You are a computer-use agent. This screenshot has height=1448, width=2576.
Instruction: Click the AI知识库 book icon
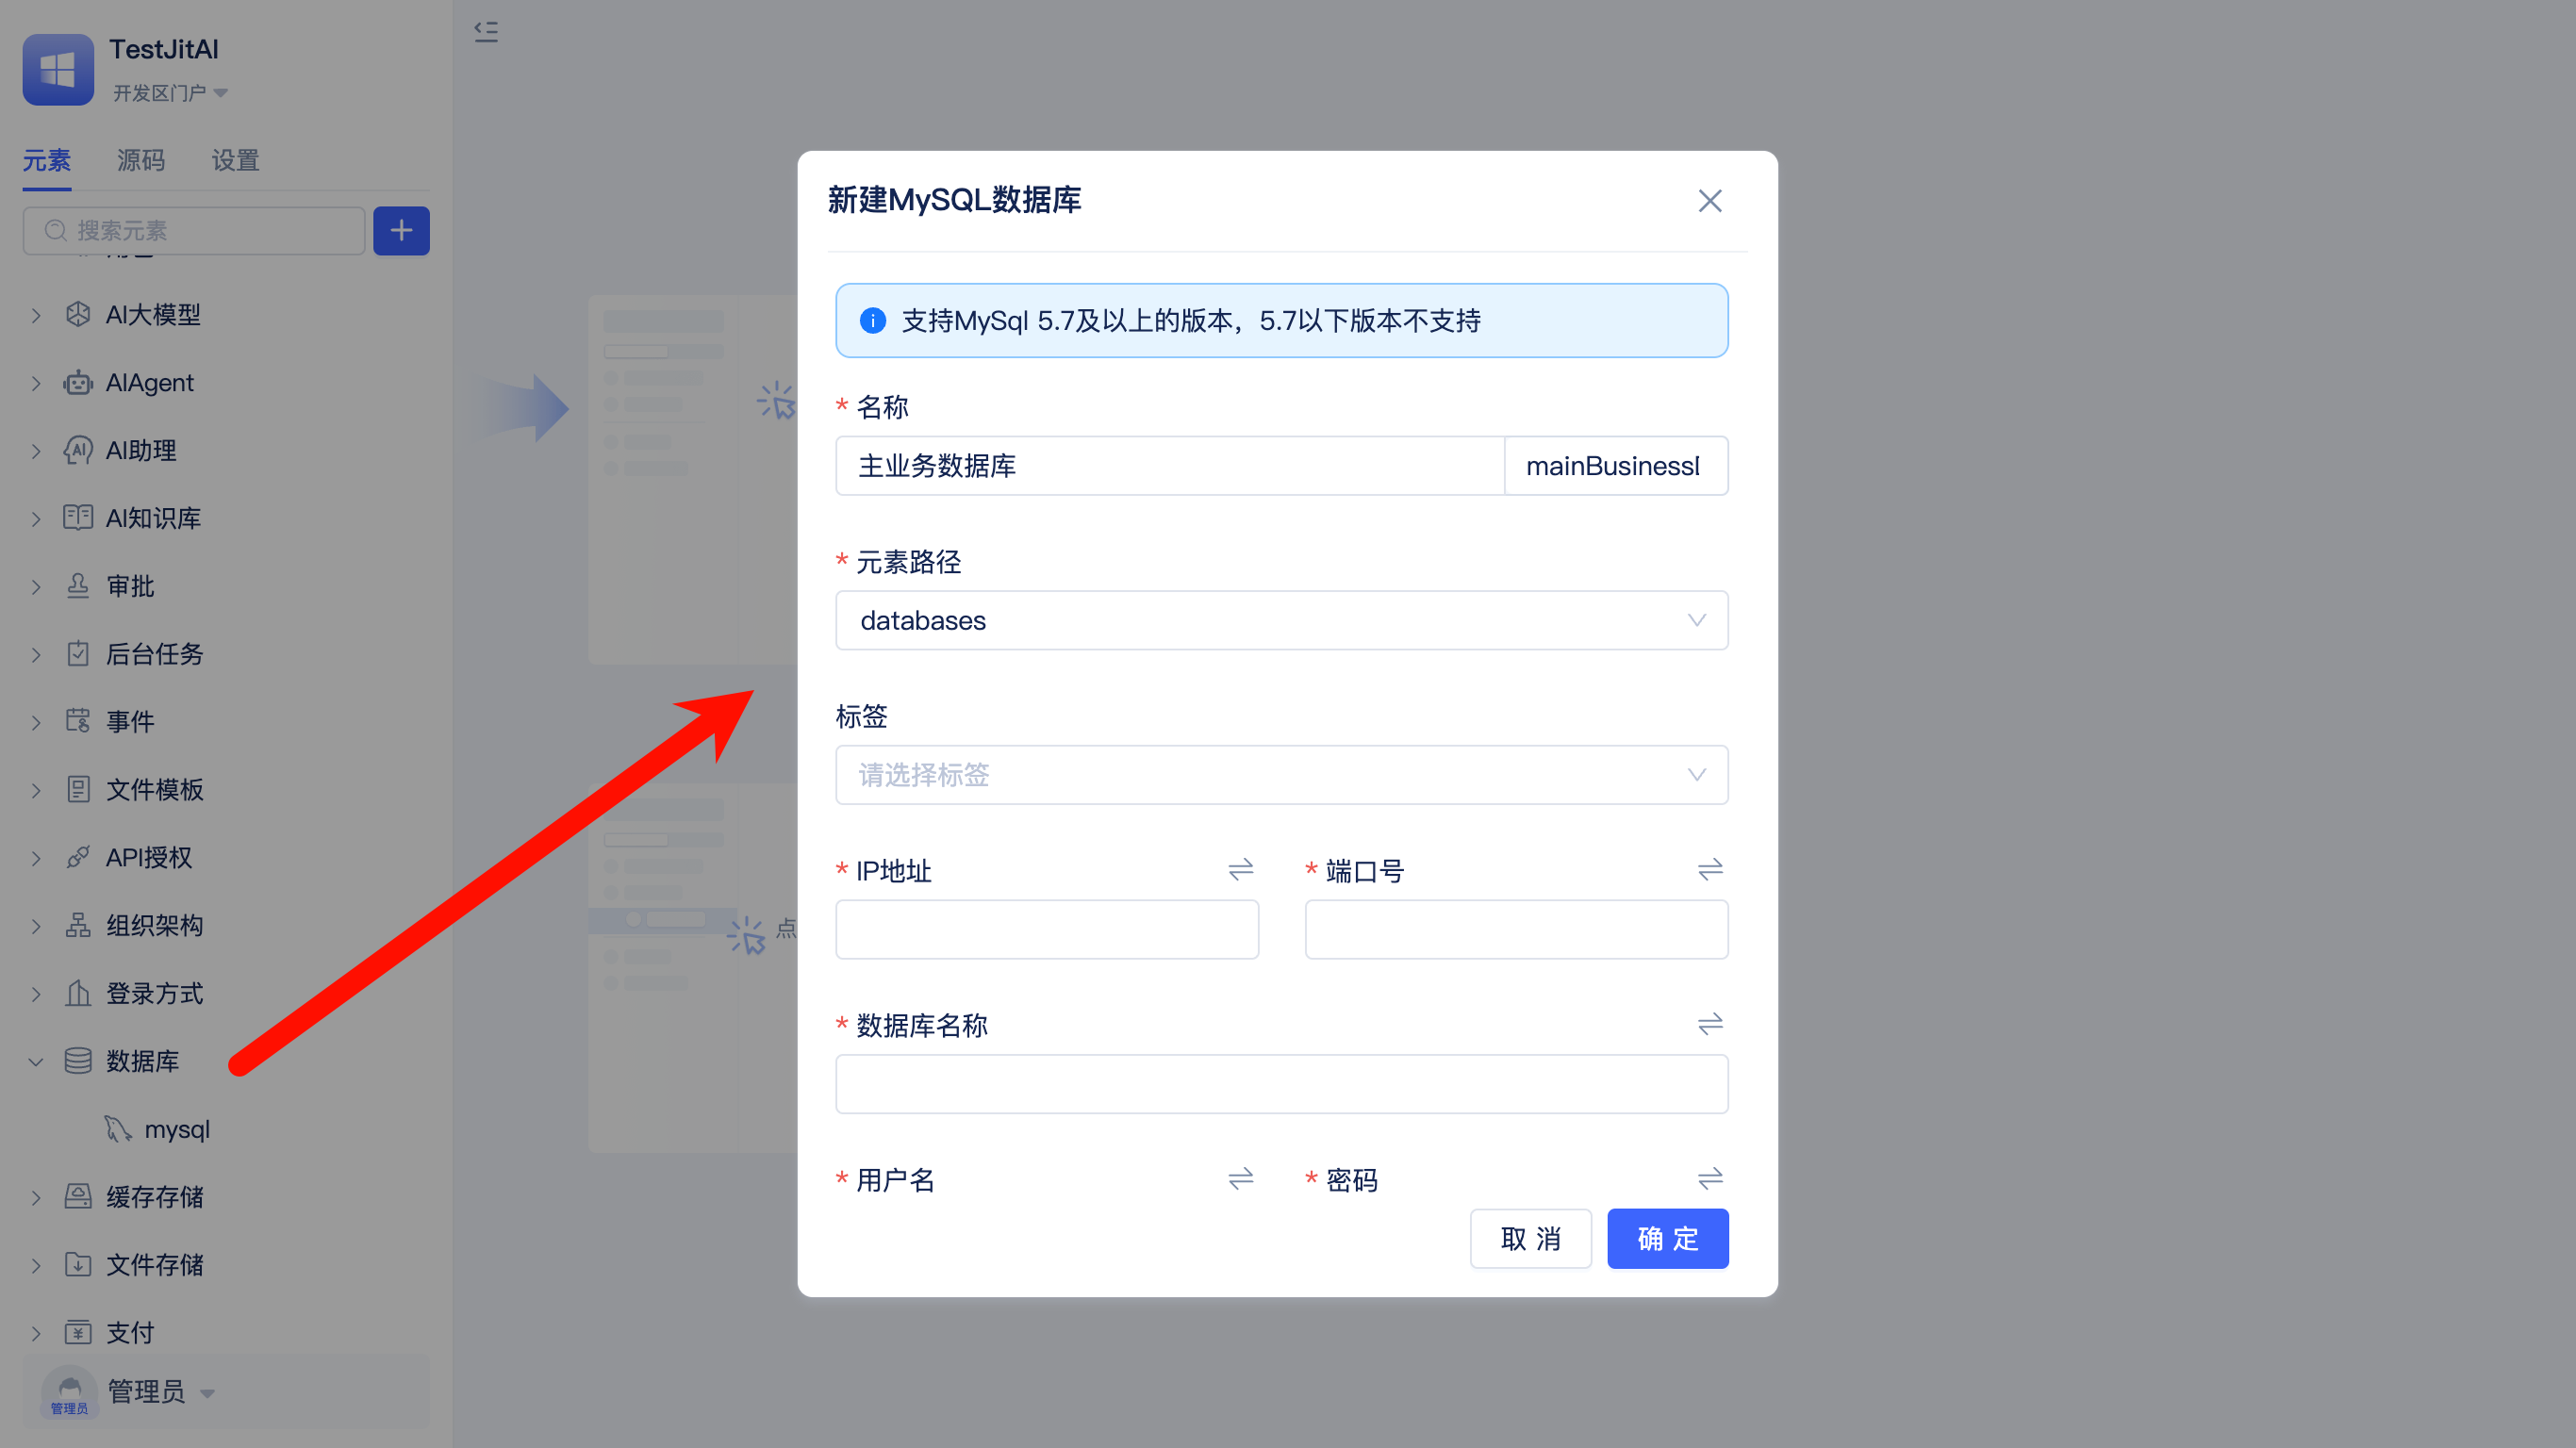[x=78, y=518]
